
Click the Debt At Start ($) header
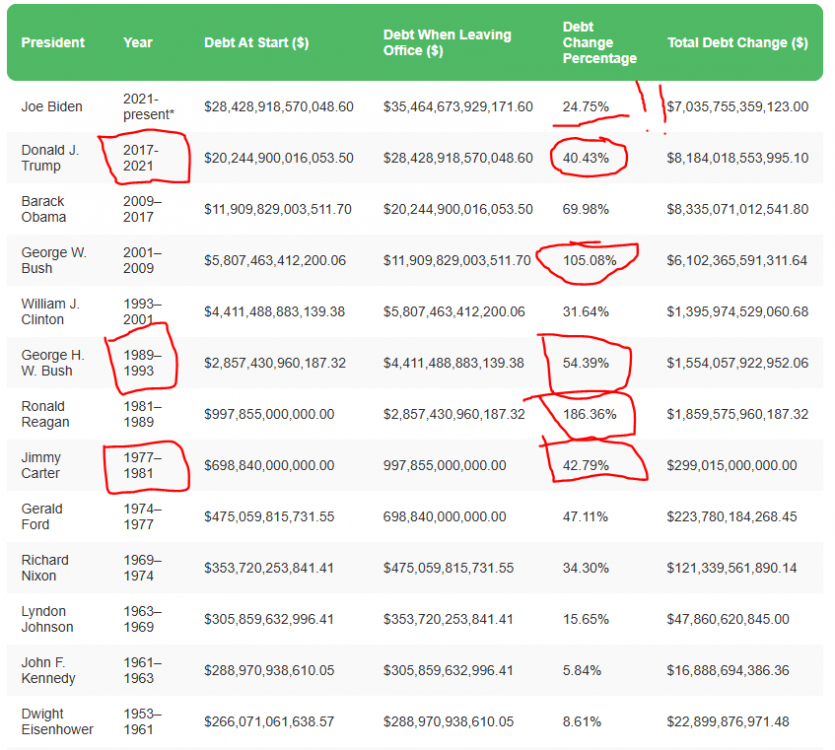pyautogui.click(x=255, y=42)
